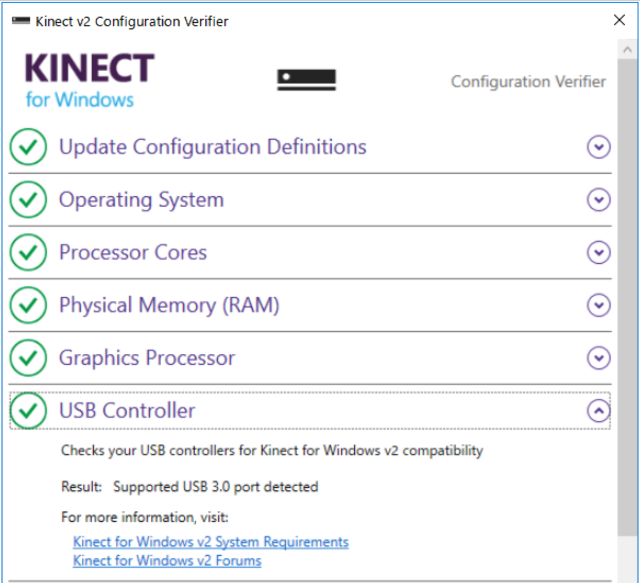640x583 pixels.
Task: Expand the Operating System details chevron
Action: pos(599,199)
